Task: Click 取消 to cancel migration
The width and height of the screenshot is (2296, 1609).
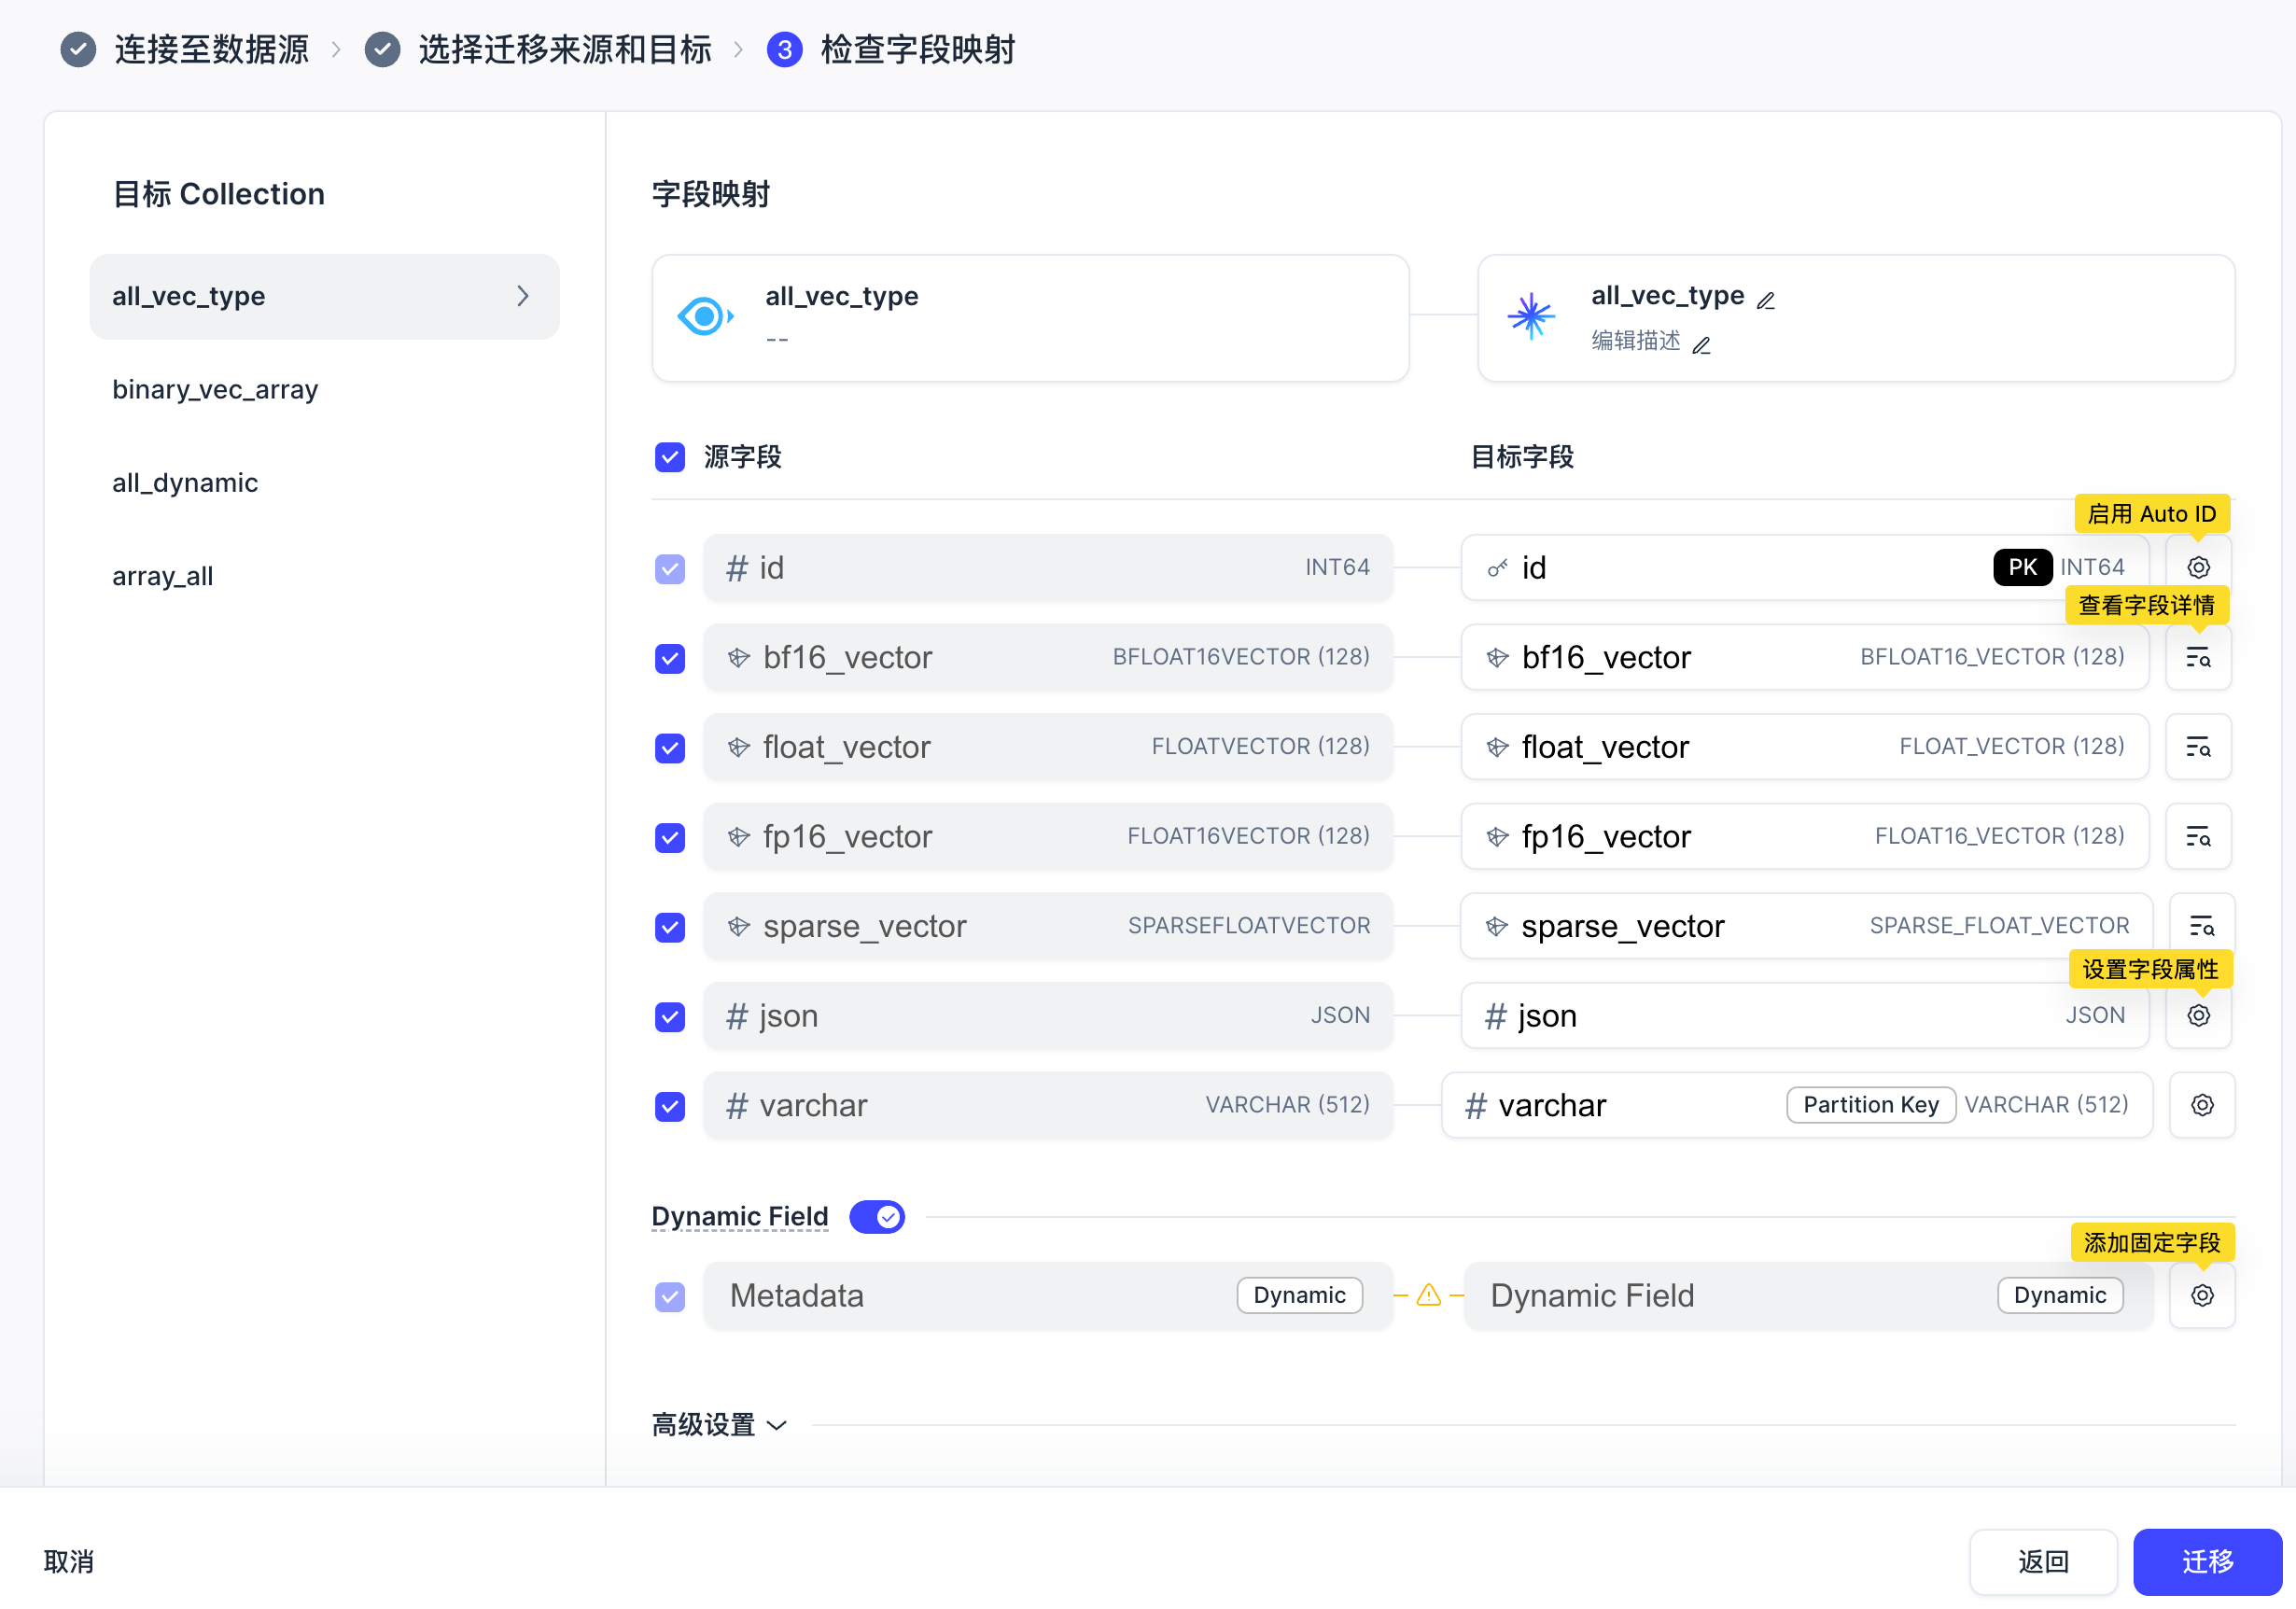Action: click(x=69, y=1561)
